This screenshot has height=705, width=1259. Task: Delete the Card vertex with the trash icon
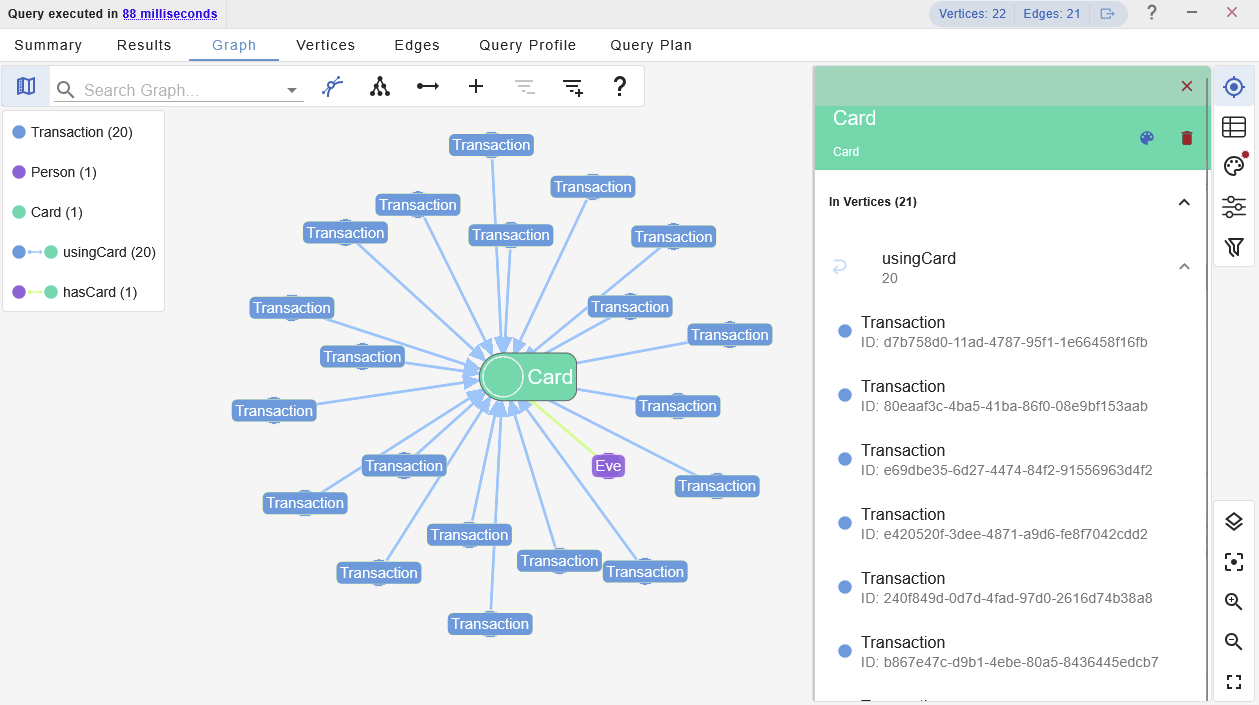[1187, 138]
